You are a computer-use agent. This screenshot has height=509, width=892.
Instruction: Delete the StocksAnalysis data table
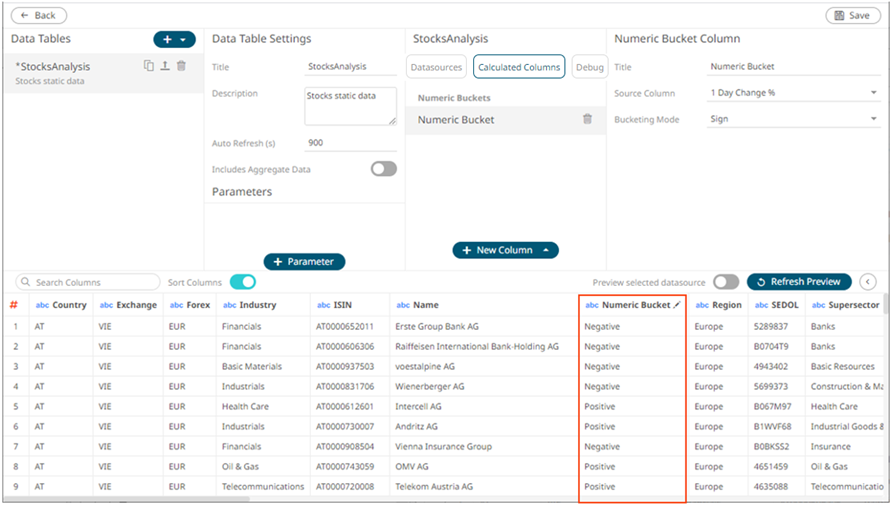coord(181,66)
